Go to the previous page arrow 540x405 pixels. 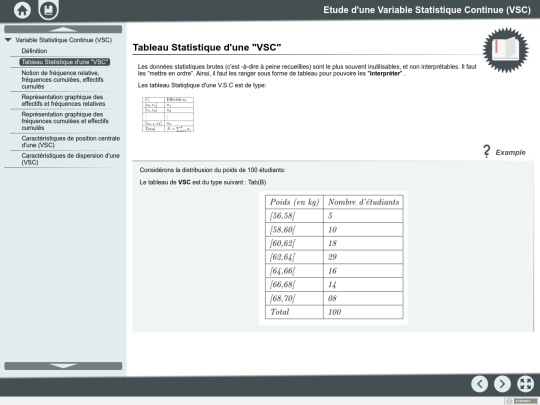pyautogui.click(x=479, y=384)
